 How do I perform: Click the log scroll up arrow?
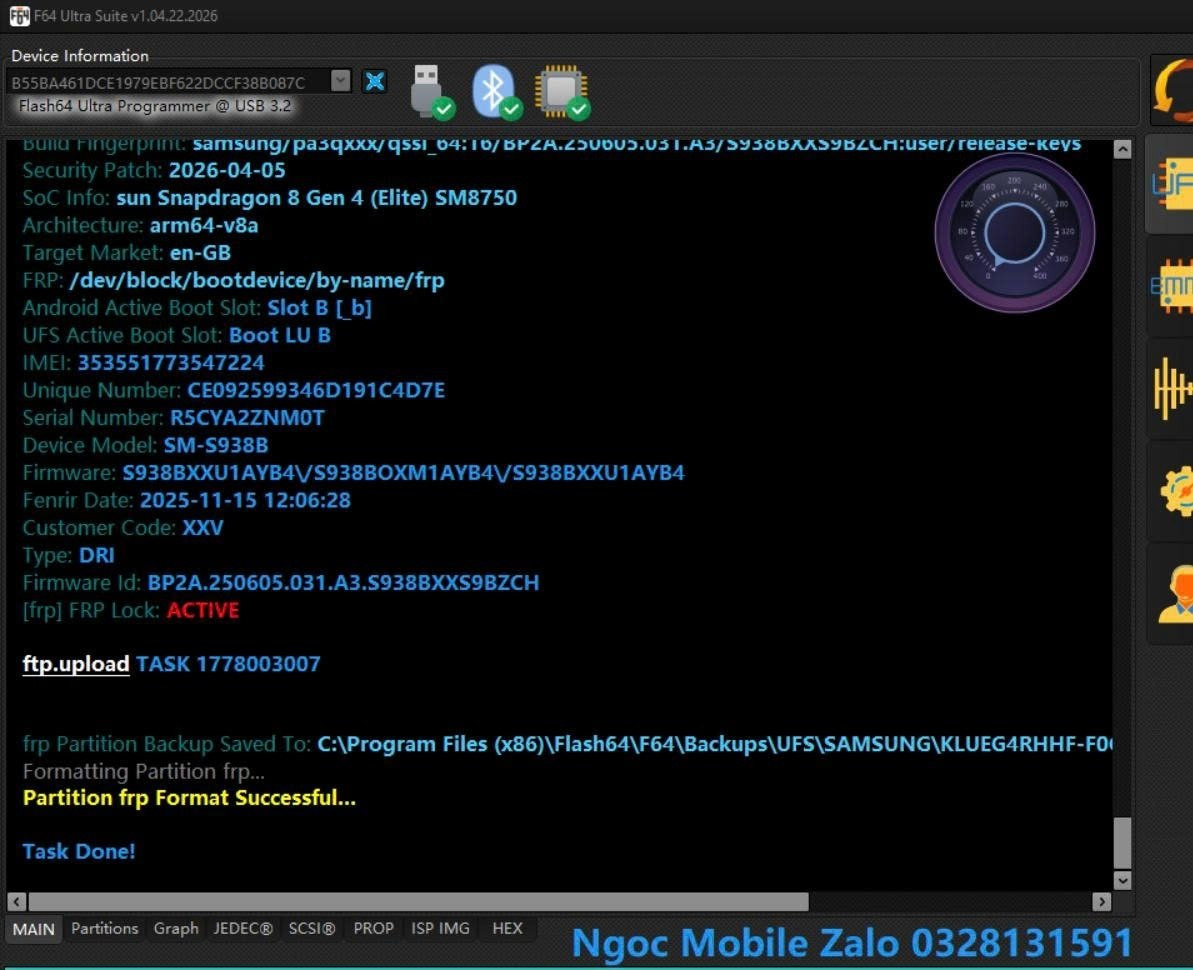1122,149
